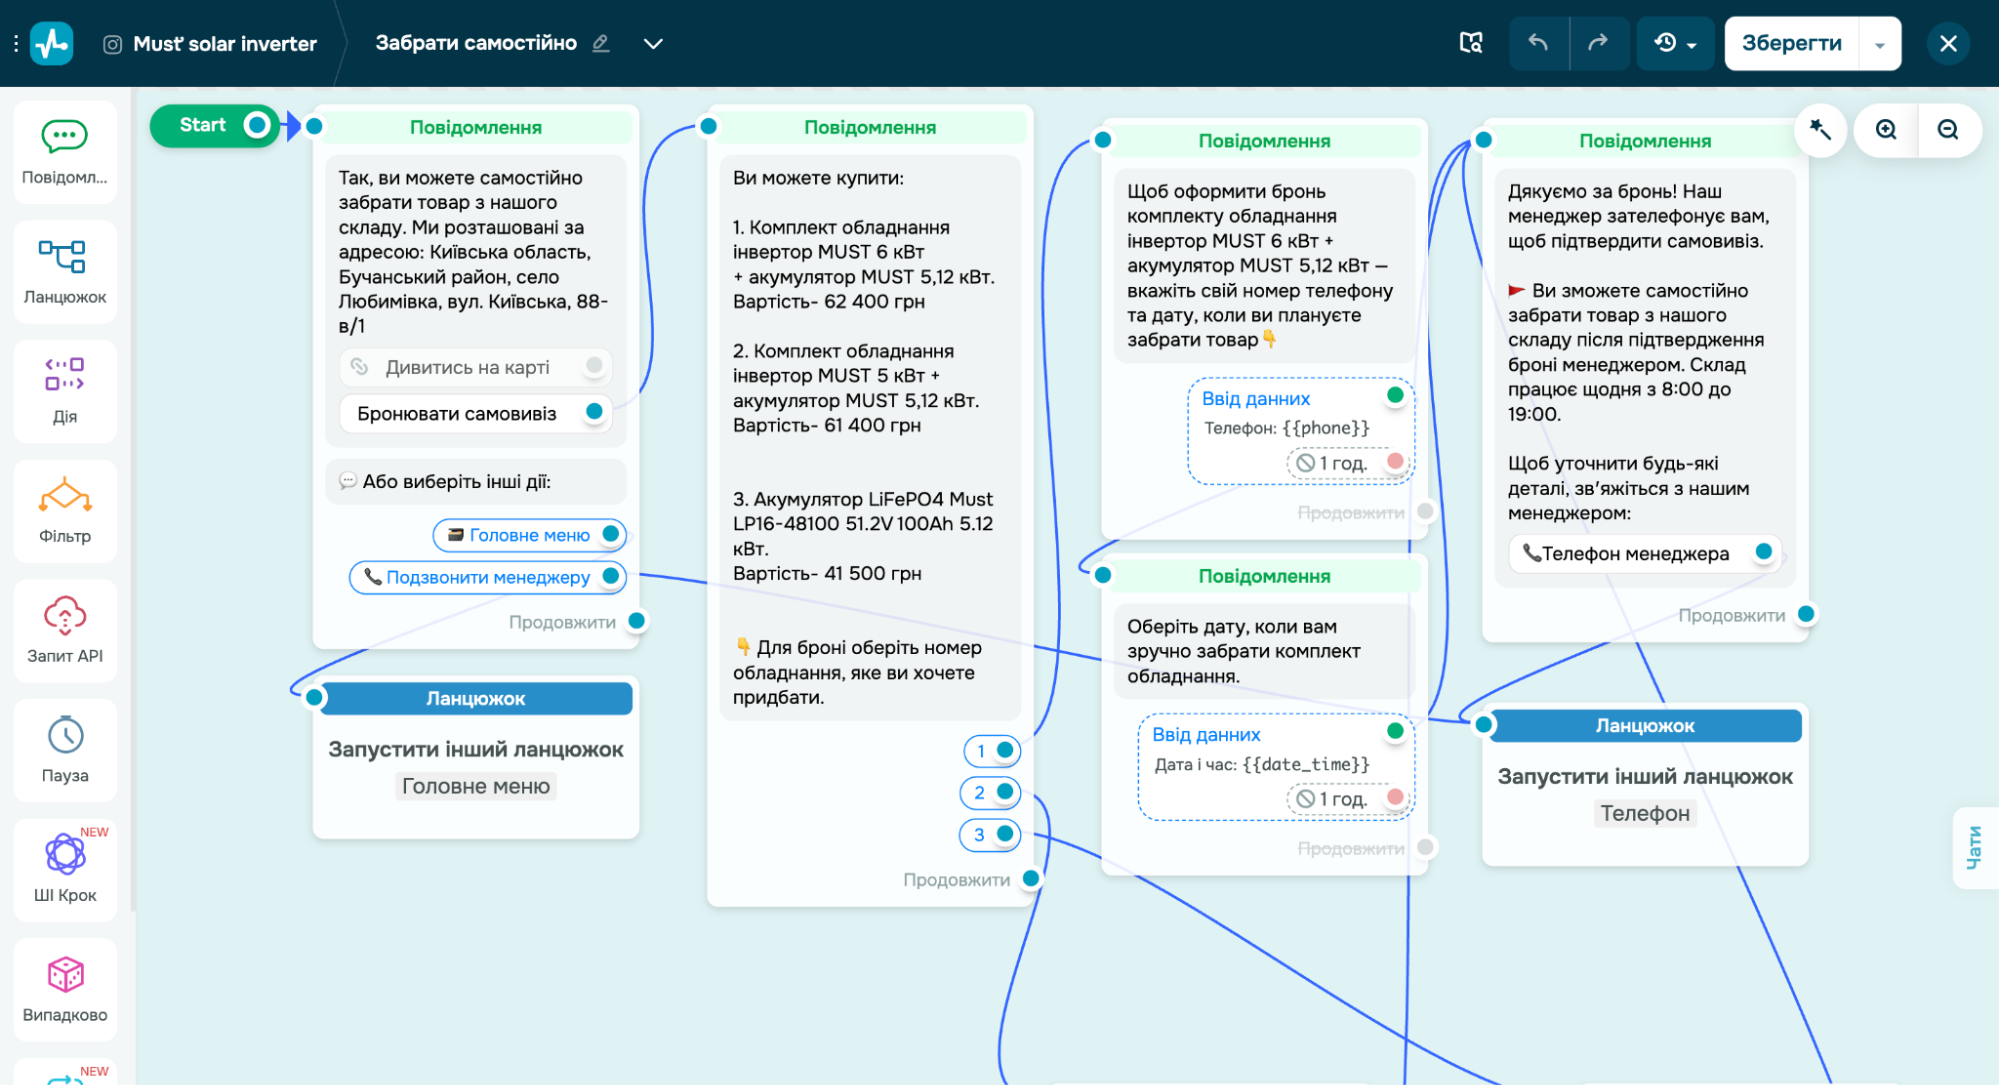Add a Ланцюжок flow block from sidebar

click(65, 272)
